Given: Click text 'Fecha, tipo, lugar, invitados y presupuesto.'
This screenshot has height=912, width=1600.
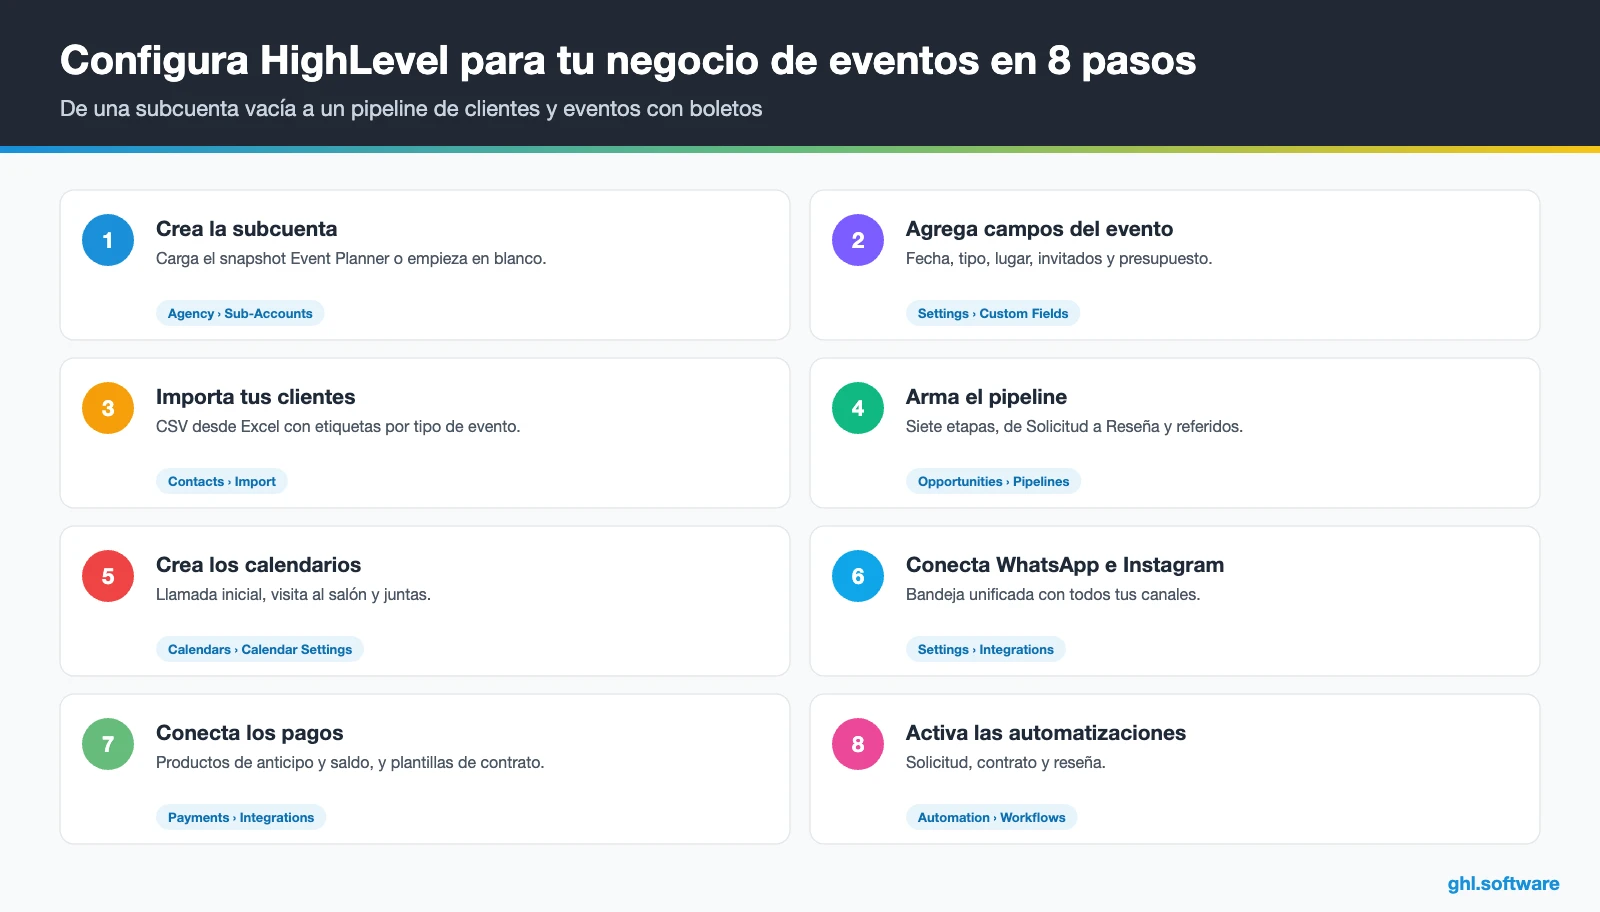Looking at the screenshot, I should 1059,258.
